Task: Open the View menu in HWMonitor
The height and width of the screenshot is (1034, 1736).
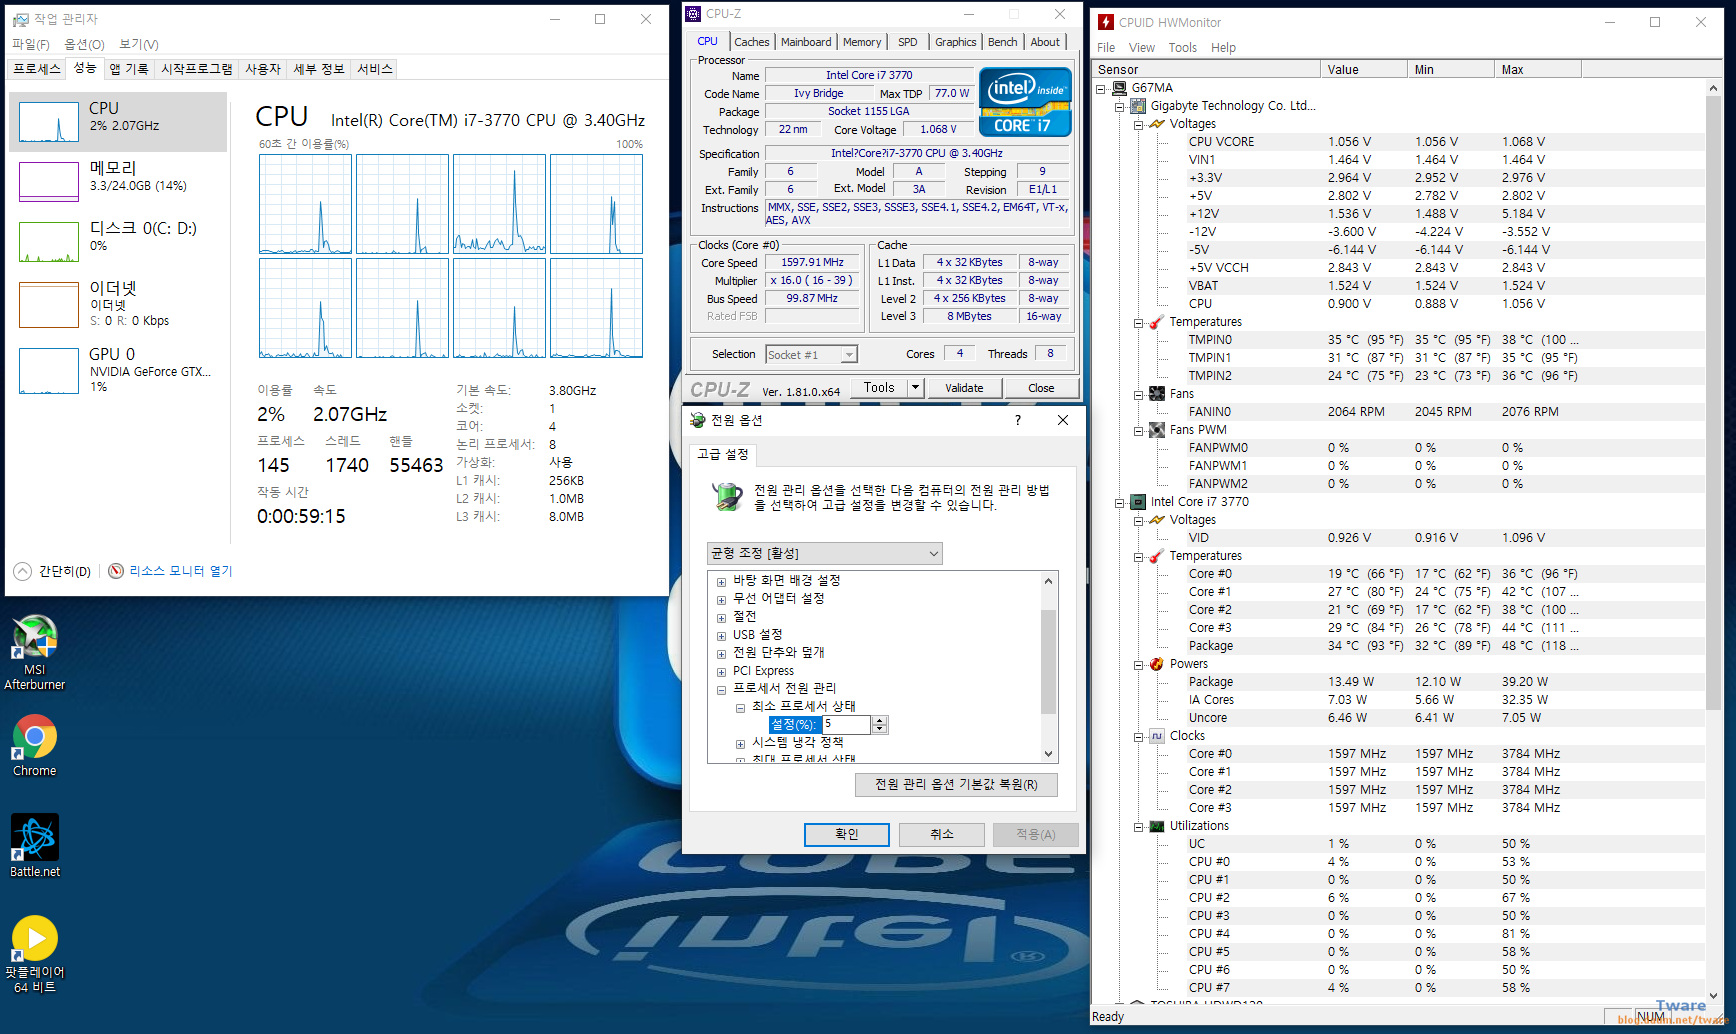Action: click(1141, 48)
